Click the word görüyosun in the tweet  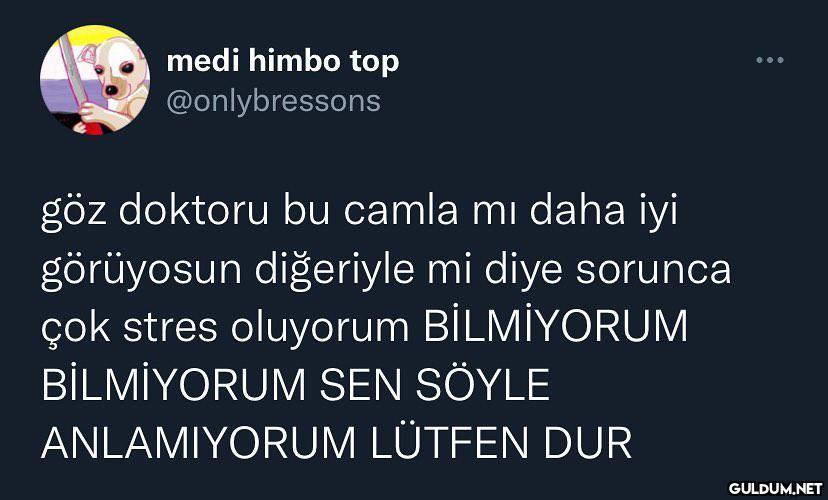[142, 270]
